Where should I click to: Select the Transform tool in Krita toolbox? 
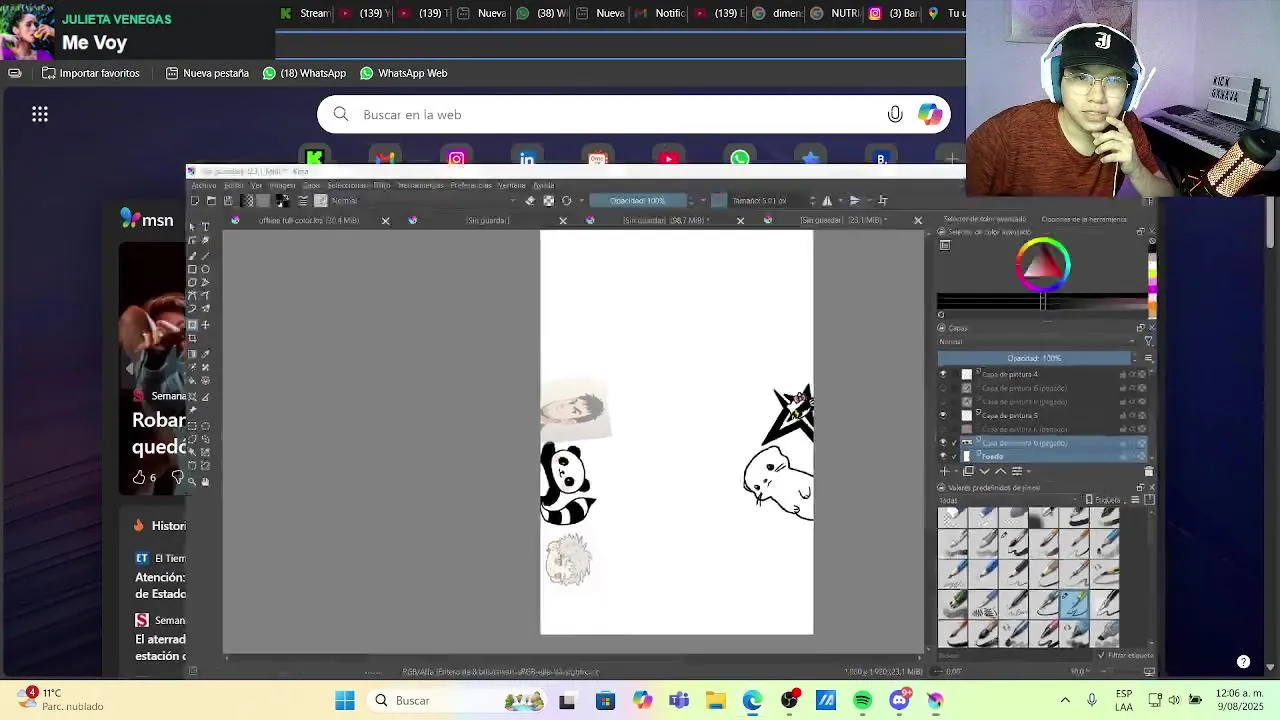coord(192,325)
